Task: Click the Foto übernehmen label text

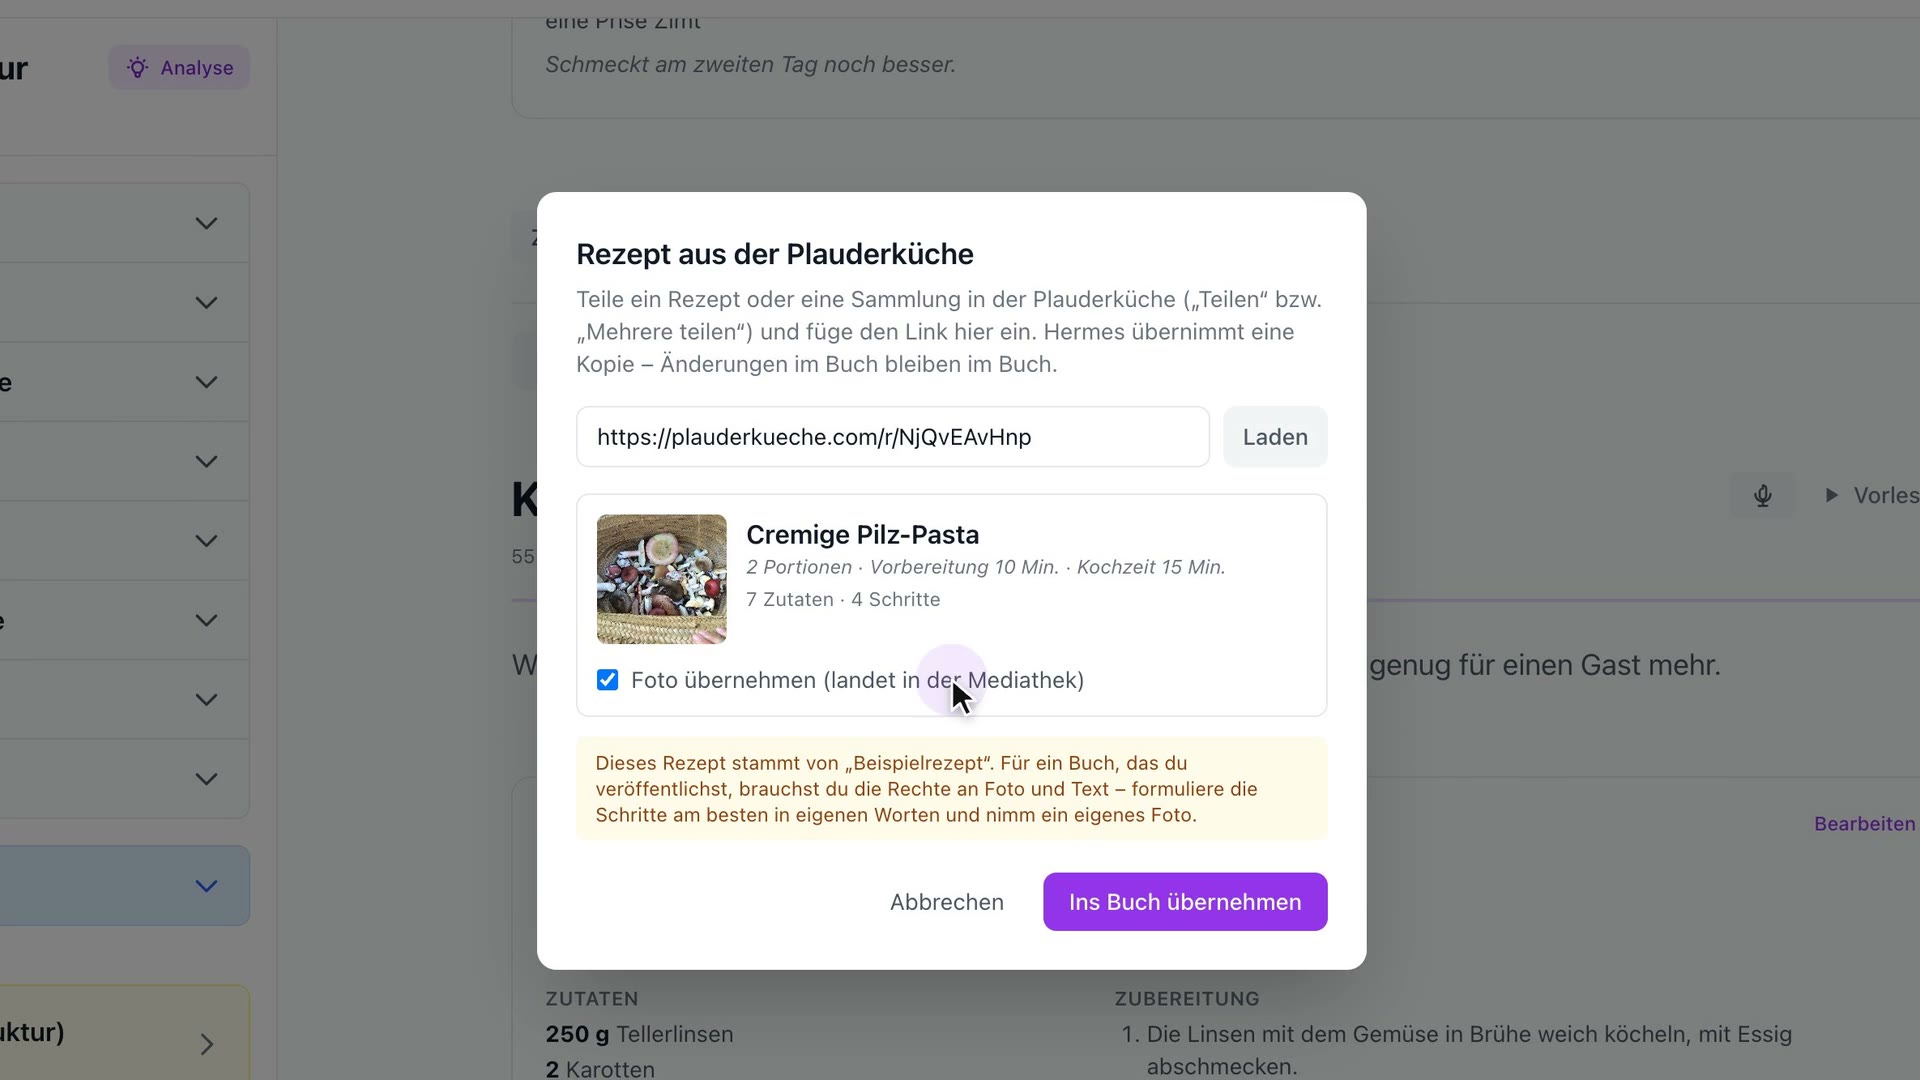Action: point(857,680)
